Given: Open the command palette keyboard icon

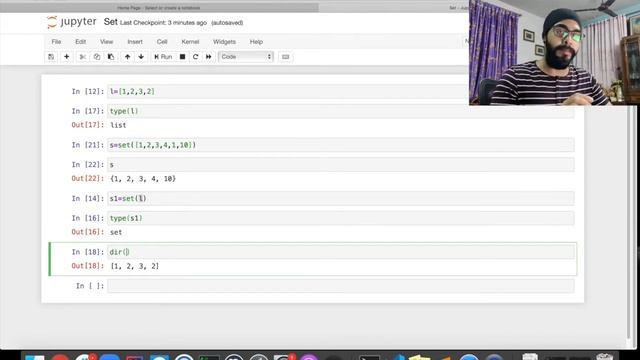Looking at the screenshot, I should (285, 57).
